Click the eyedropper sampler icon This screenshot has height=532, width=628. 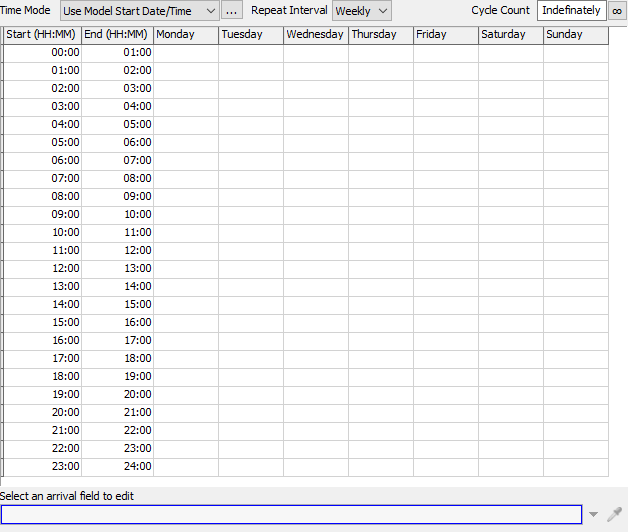click(x=614, y=514)
